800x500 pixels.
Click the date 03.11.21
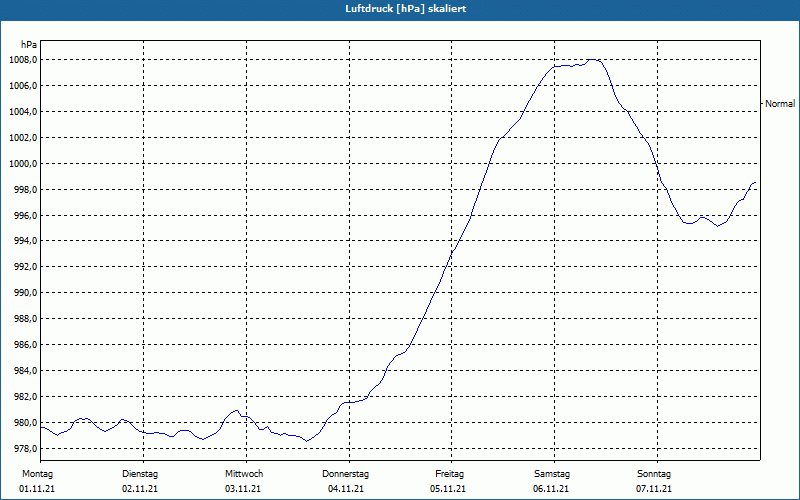tap(243, 489)
